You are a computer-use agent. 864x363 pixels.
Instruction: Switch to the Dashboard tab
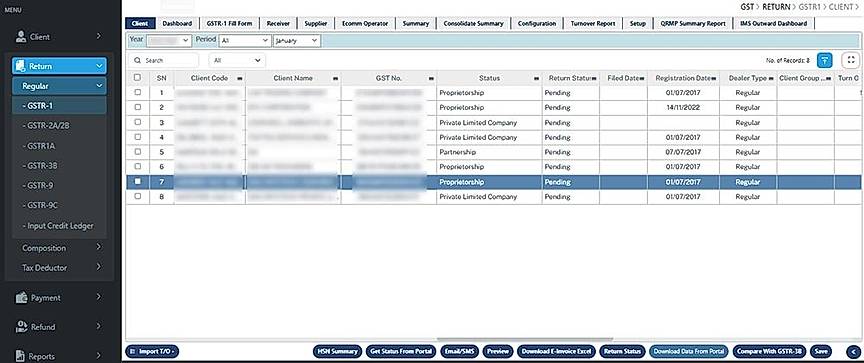tap(177, 24)
